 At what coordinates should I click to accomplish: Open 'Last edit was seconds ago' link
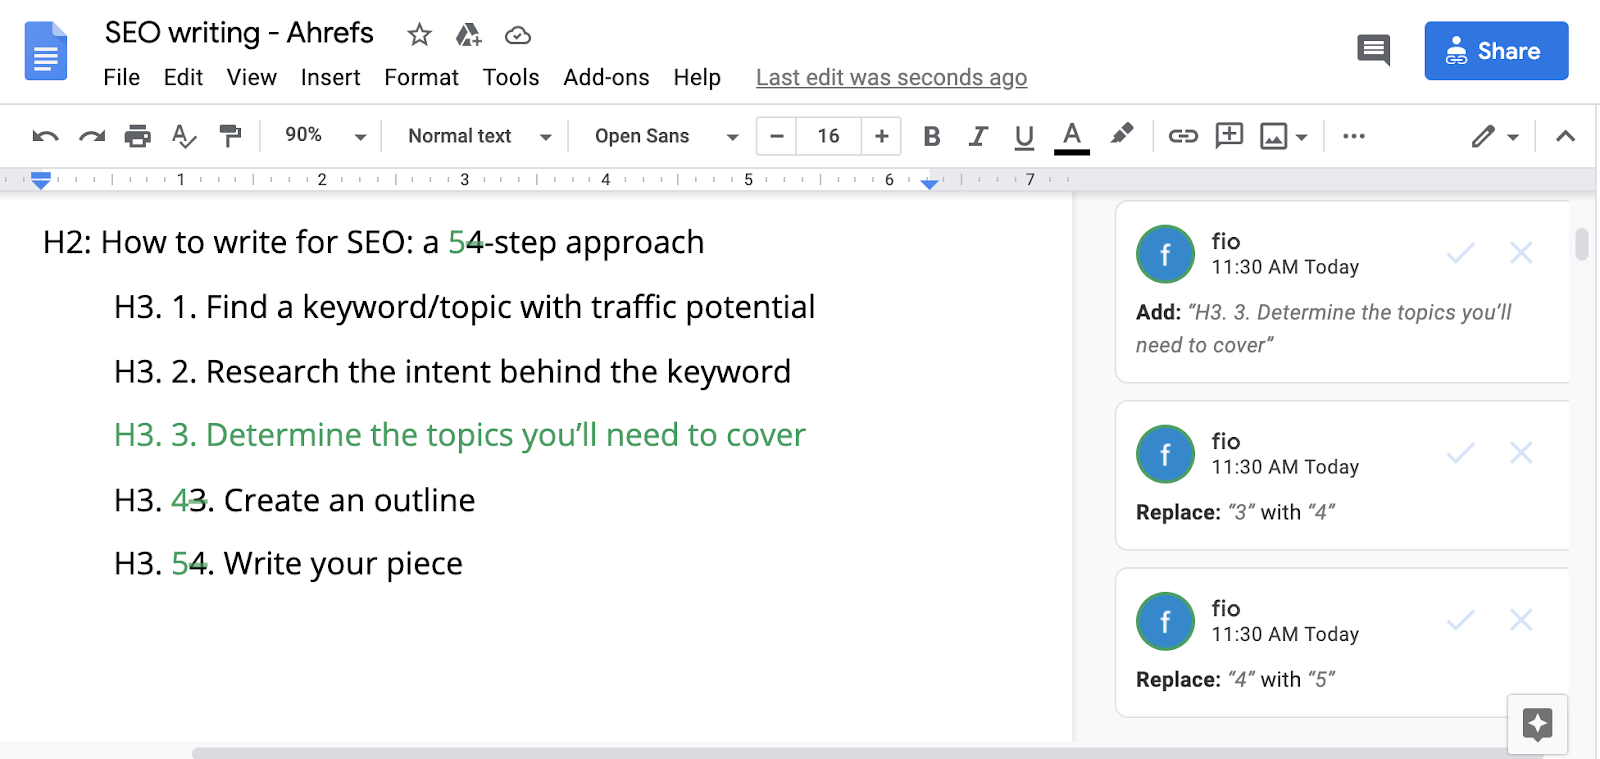(891, 77)
